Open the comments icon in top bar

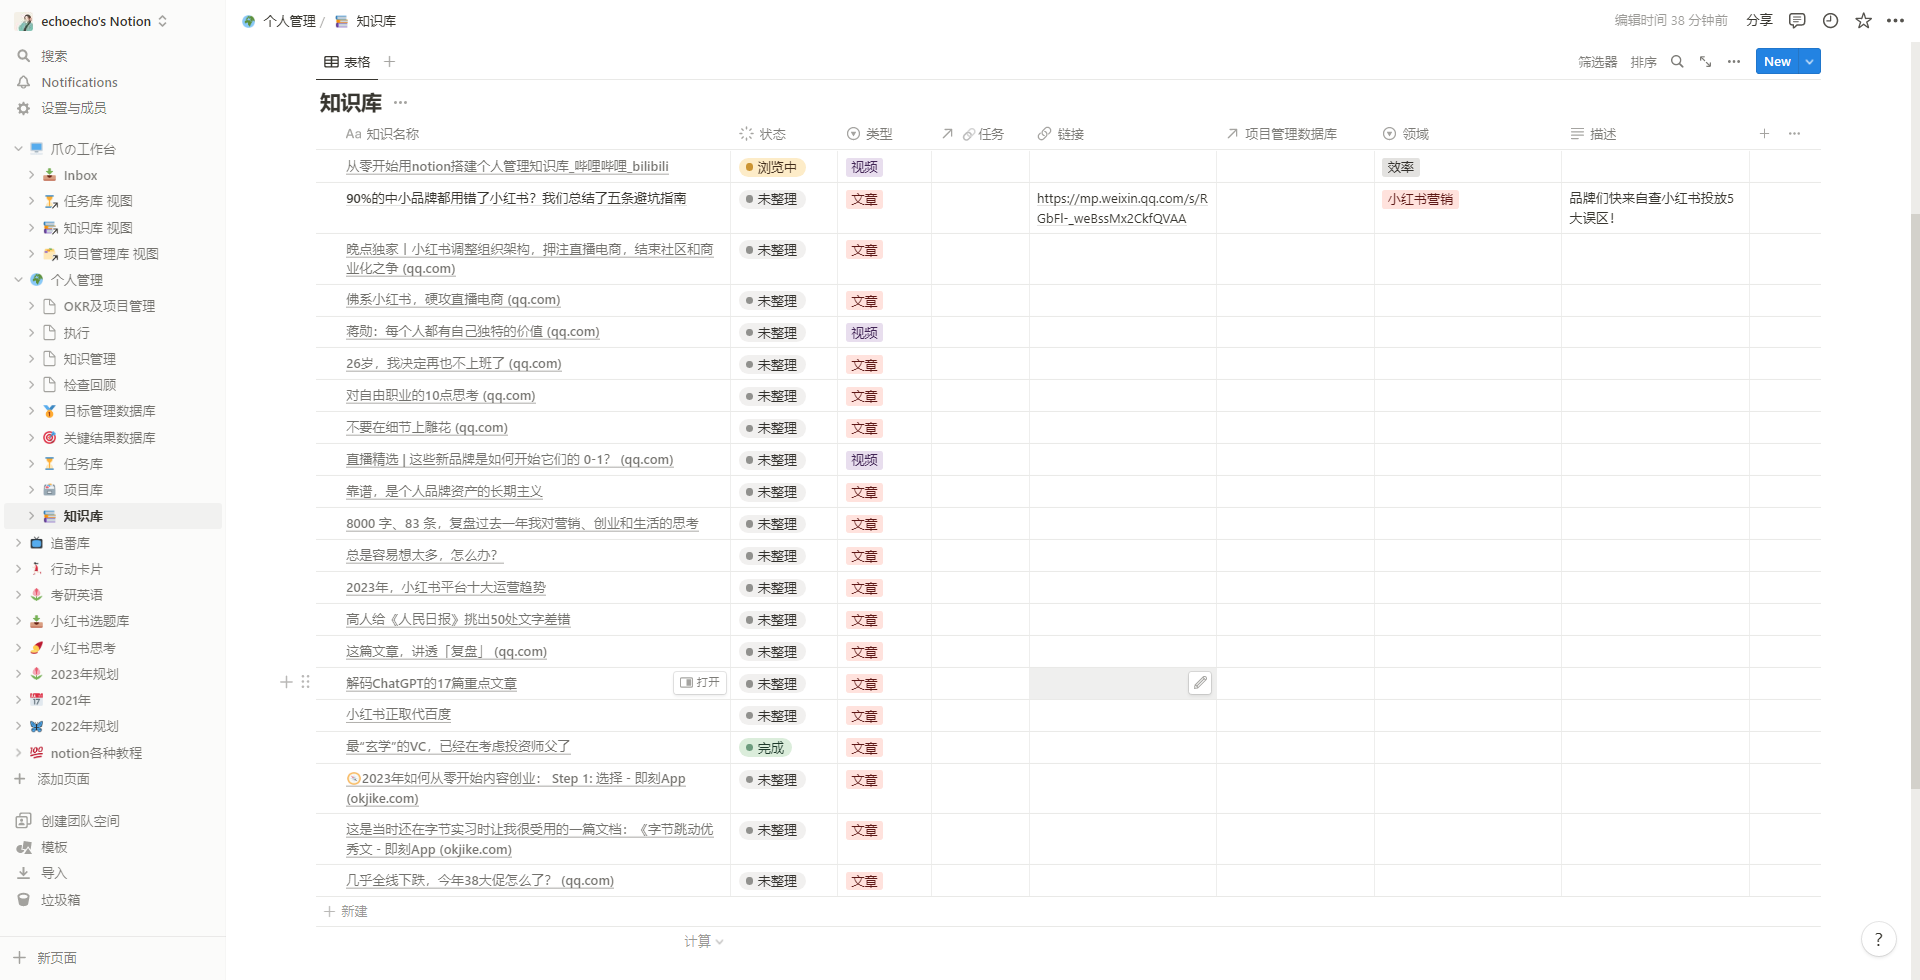pyautogui.click(x=1797, y=21)
